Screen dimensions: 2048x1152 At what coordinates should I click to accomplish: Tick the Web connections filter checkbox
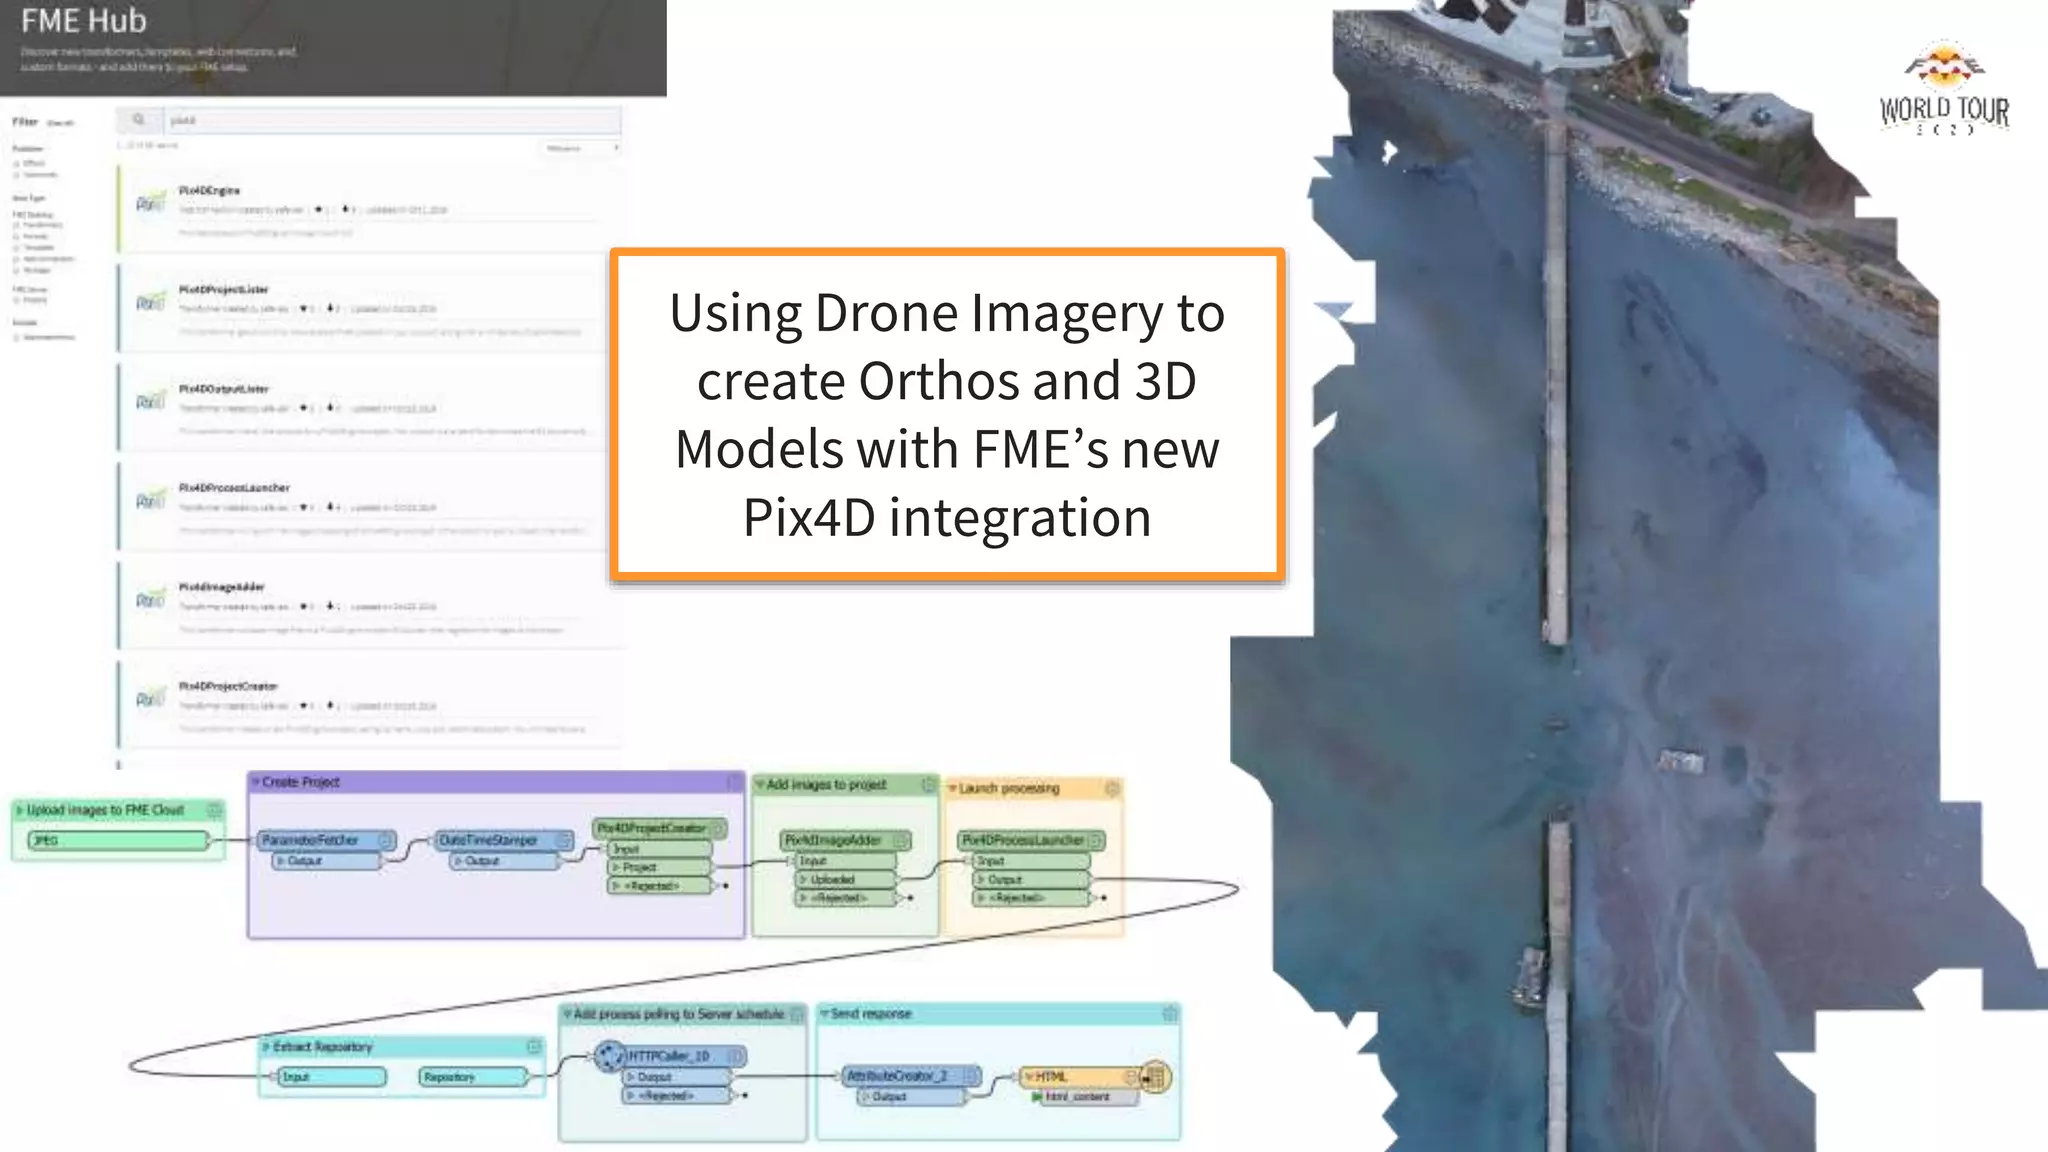point(16,259)
